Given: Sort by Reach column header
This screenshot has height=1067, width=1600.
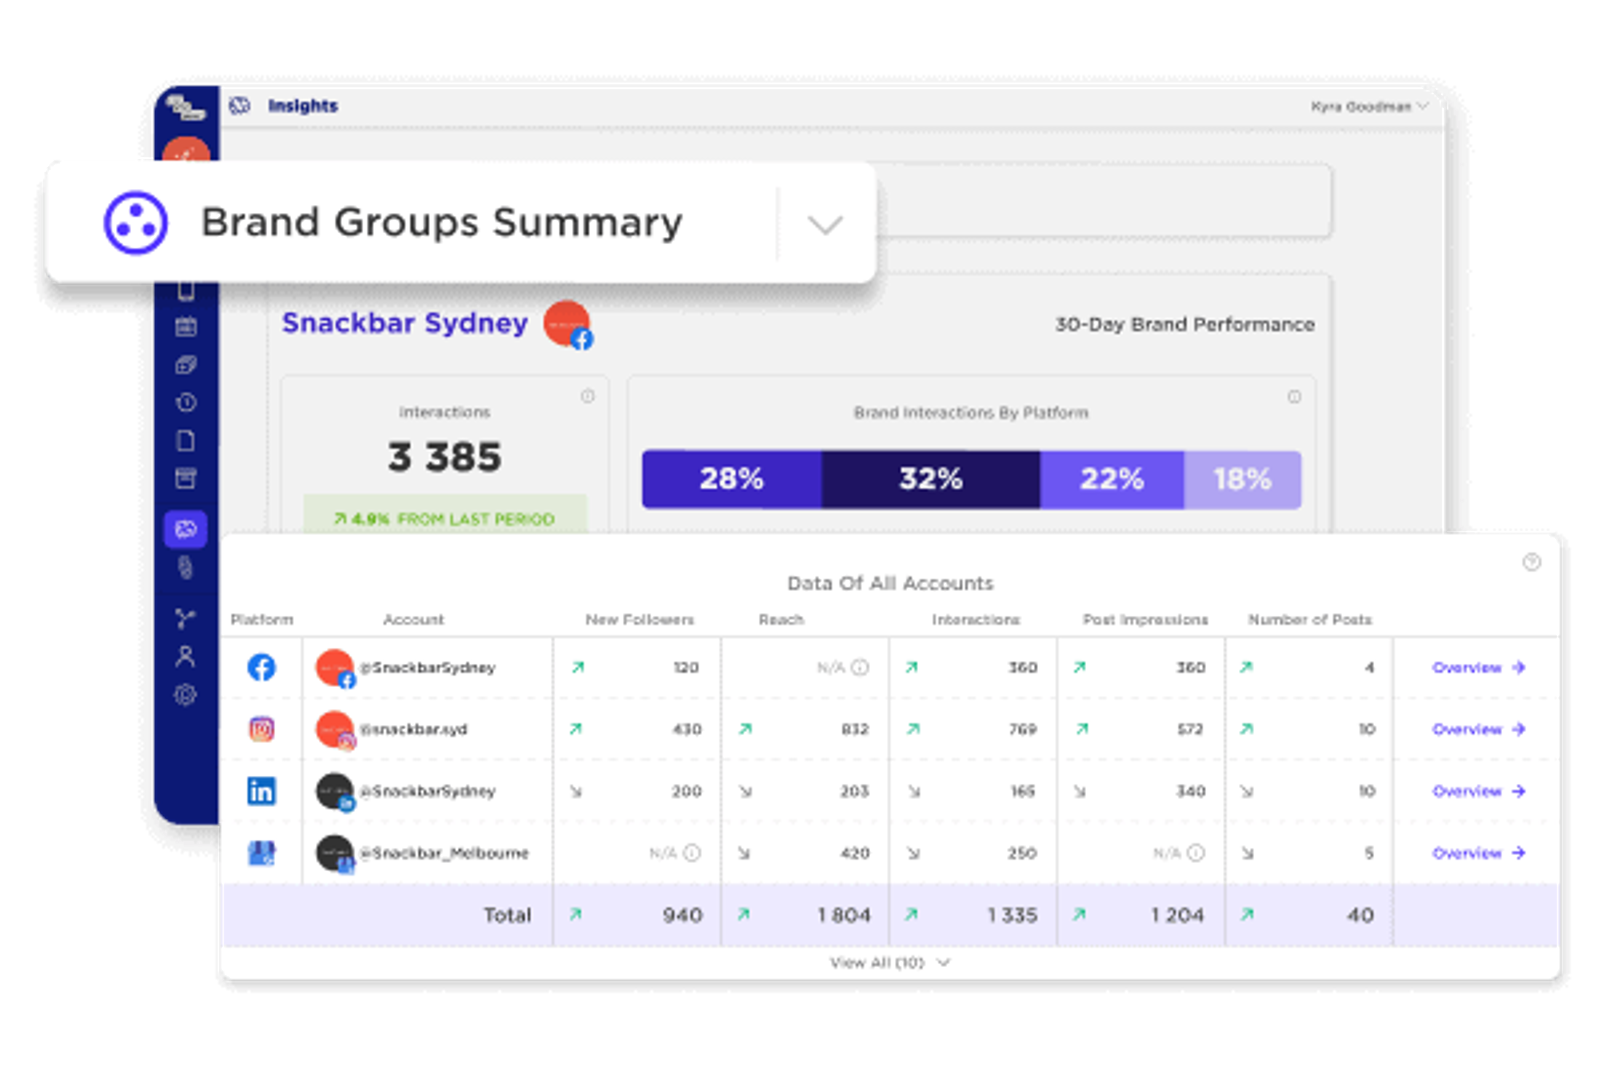Looking at the screenshot, I should pos(781,620).
